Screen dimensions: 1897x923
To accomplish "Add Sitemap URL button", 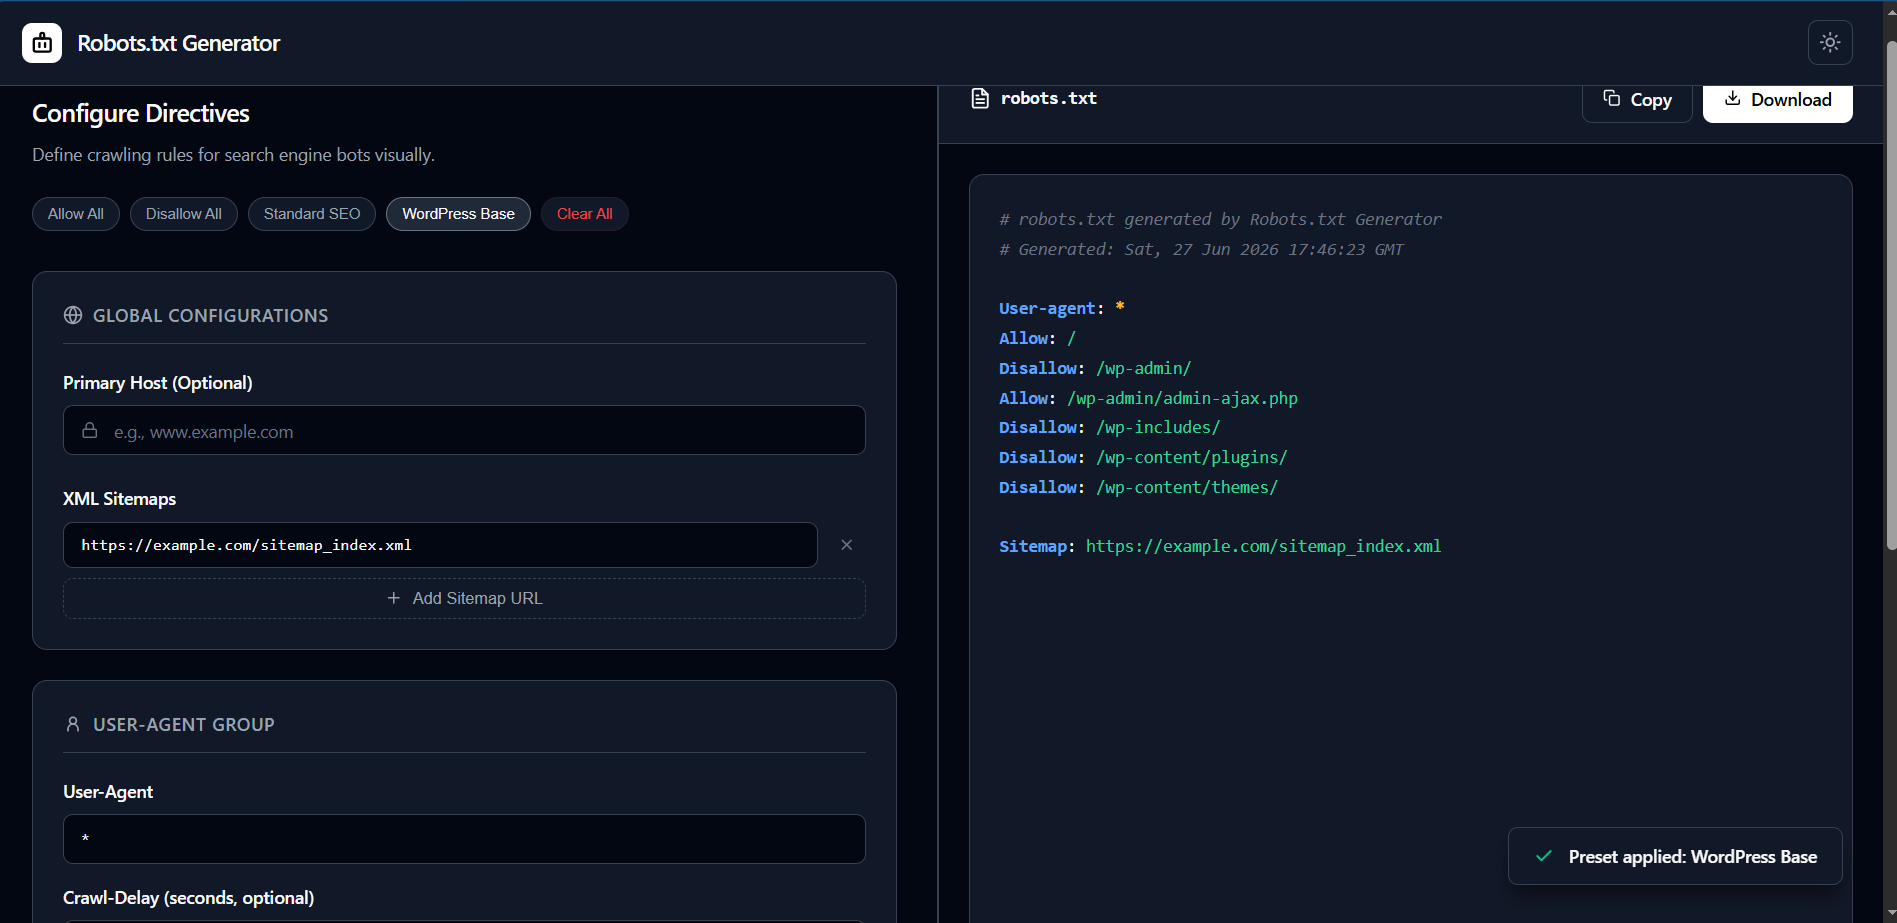I will pyautogui.click(x=464, y=598).
